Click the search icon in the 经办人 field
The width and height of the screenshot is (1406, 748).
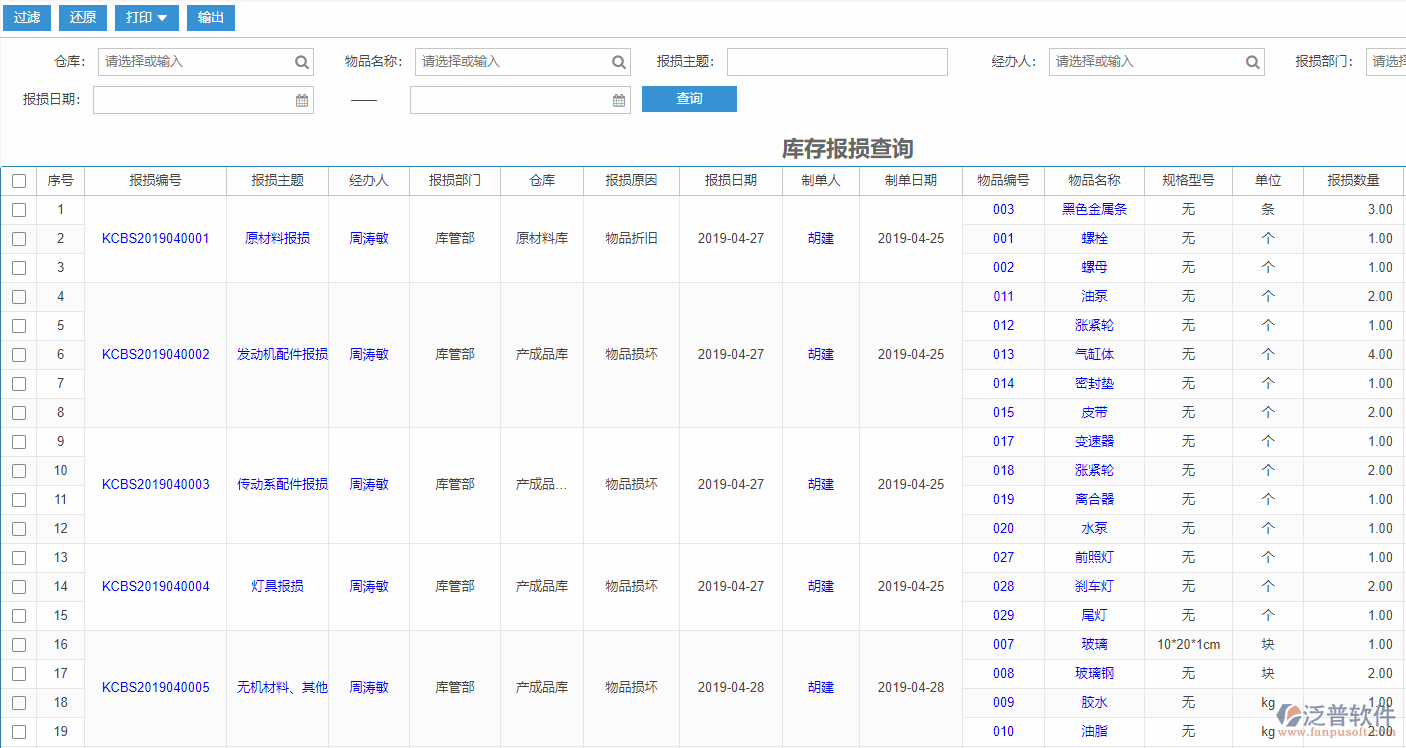1252,61
